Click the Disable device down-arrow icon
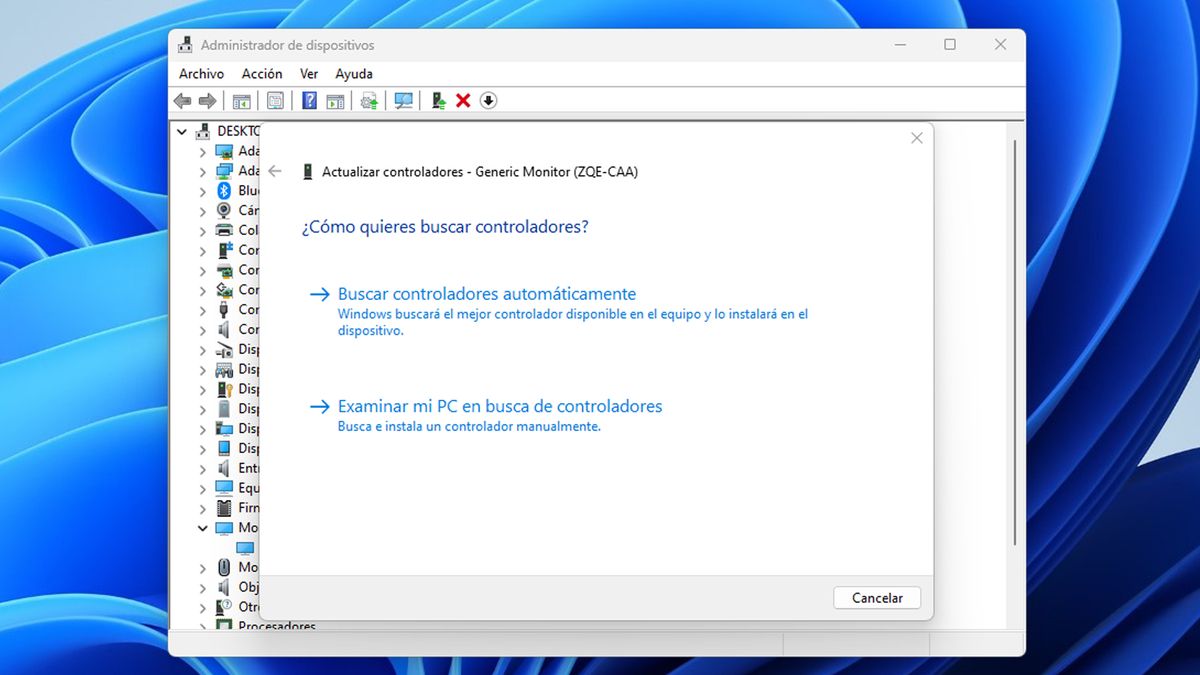The width and height of the screenshot is (1200, 675). [488, 100]
